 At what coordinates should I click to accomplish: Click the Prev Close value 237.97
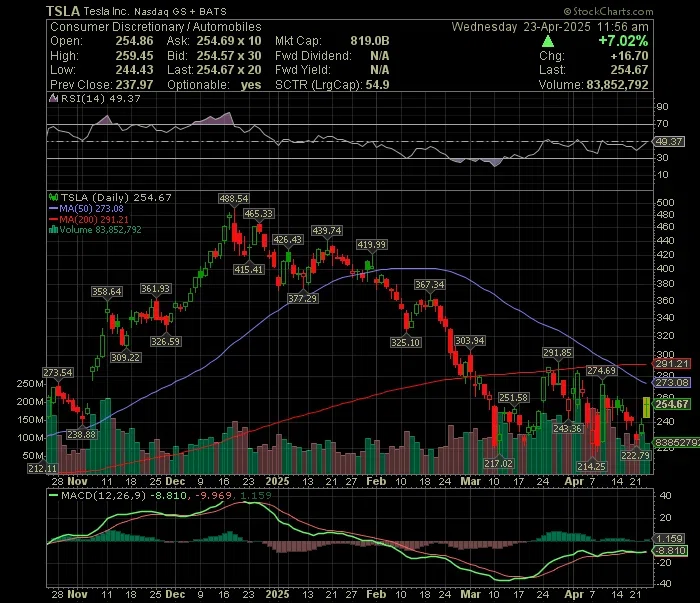tap(134, 84)
